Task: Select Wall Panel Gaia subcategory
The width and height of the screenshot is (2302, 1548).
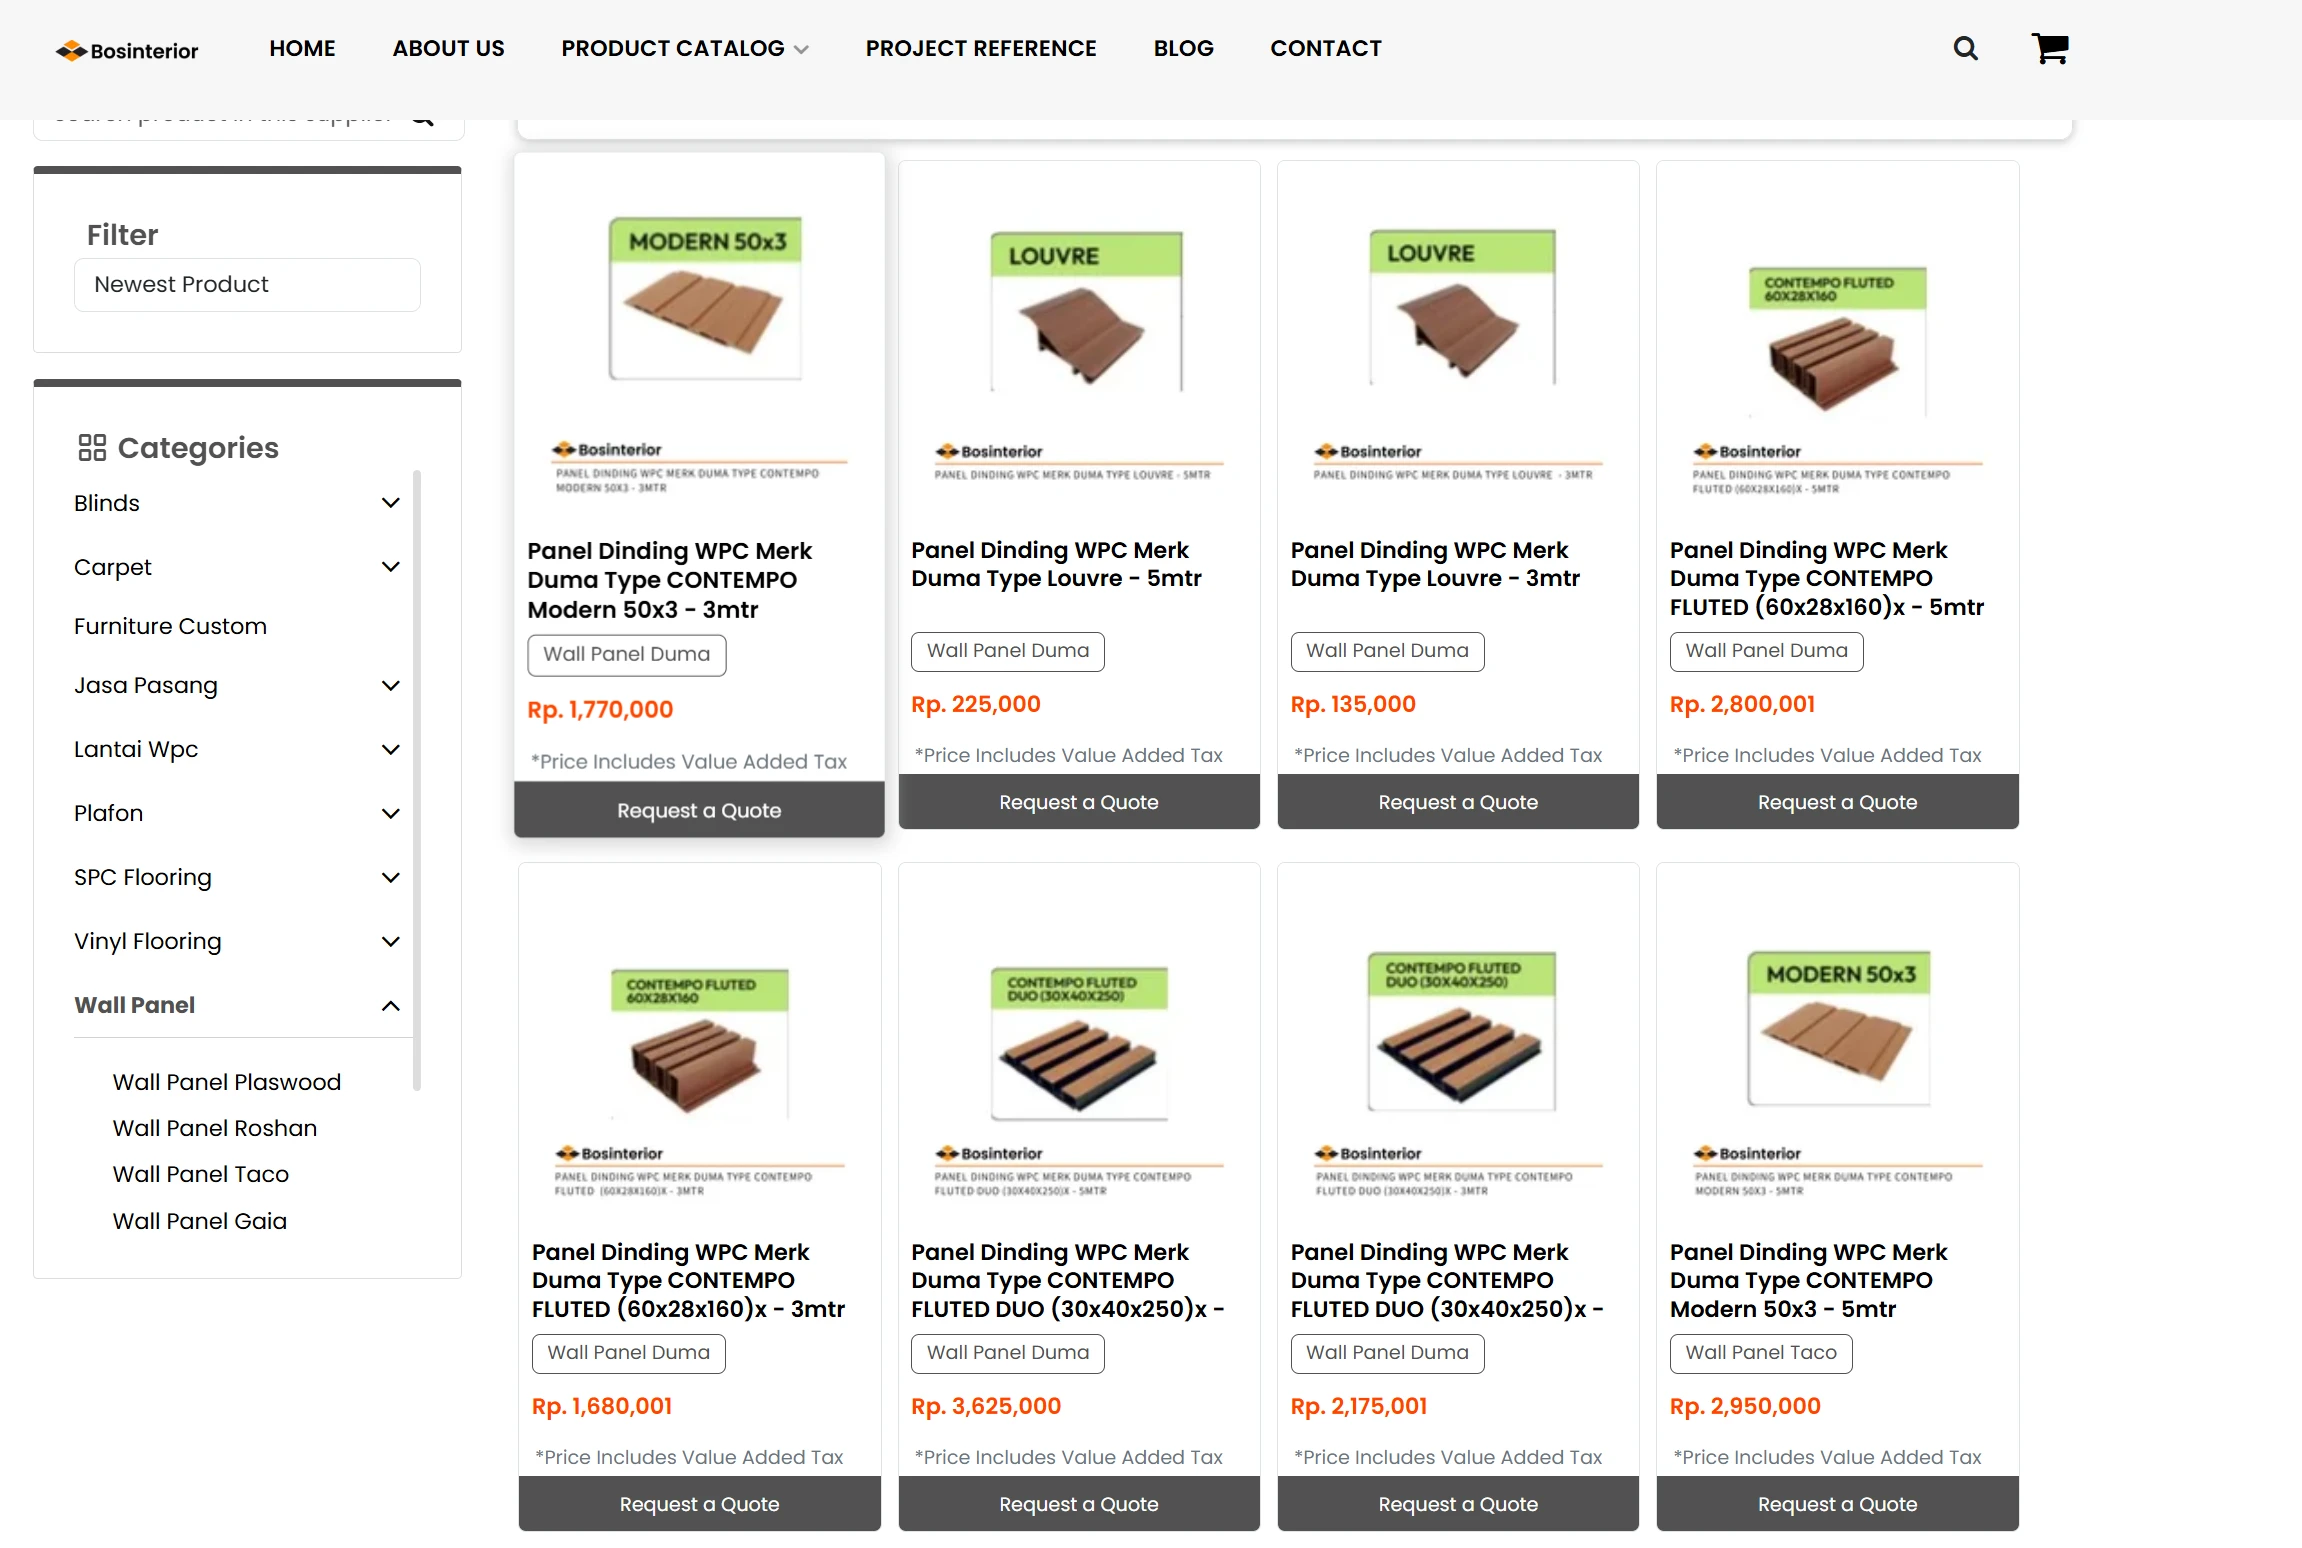Action: click(x=200, y=1221)
